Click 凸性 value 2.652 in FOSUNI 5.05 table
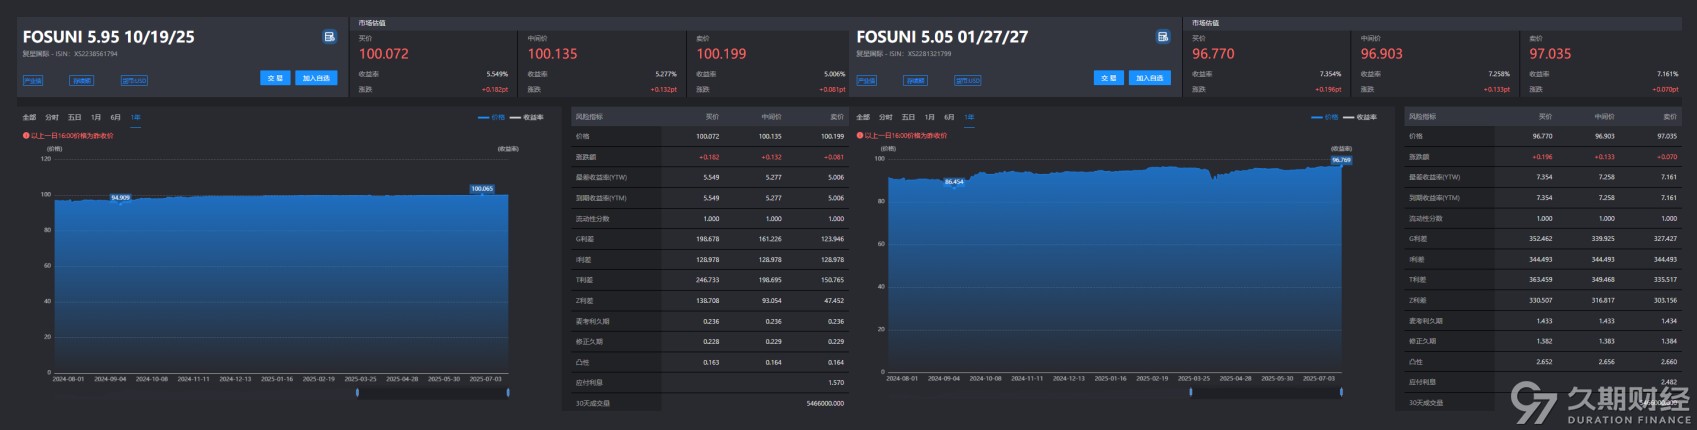 [x=1544, y=361]
